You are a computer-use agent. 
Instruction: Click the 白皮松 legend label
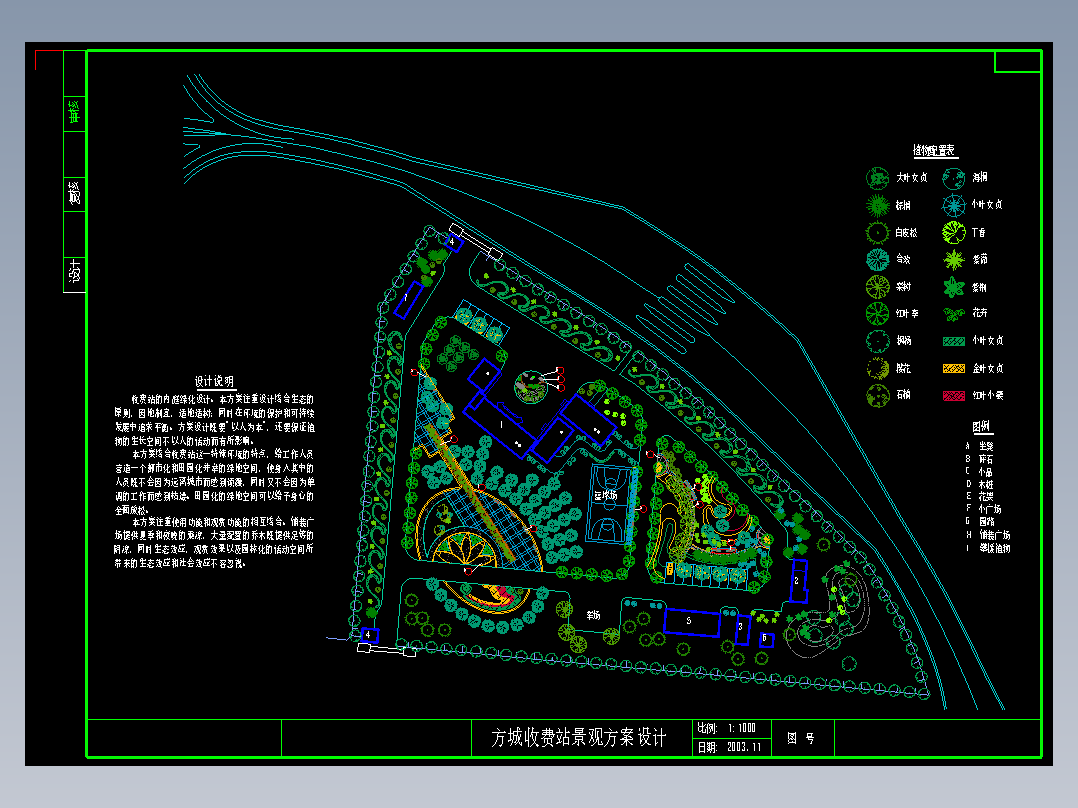click(906, 233)
